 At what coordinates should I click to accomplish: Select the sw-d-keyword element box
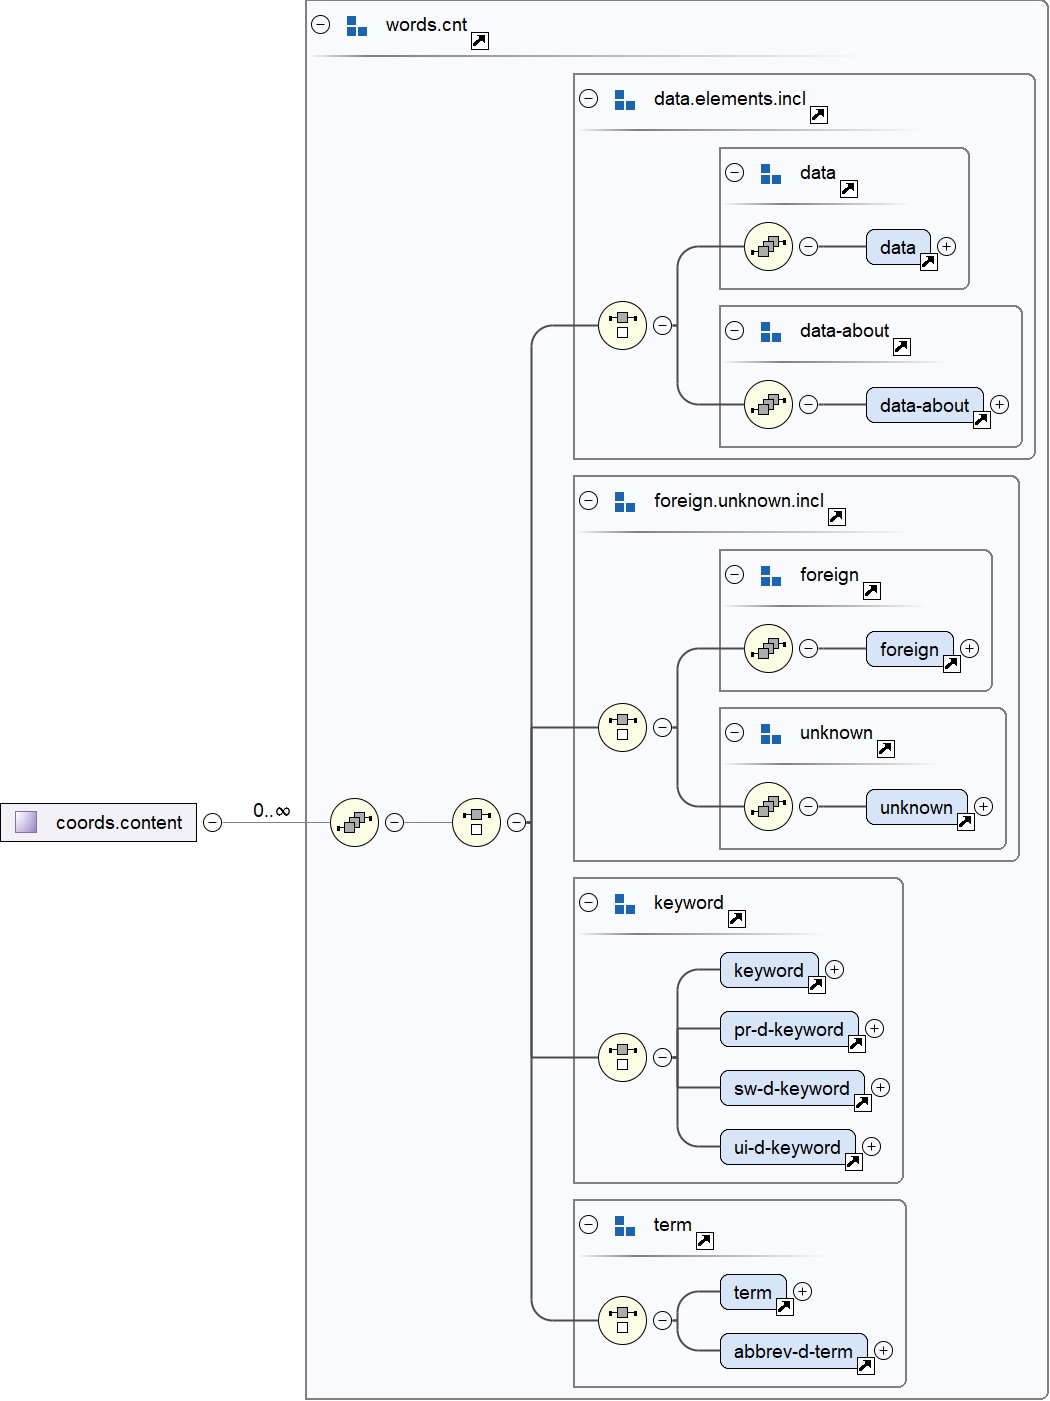tap(791, 1088)
